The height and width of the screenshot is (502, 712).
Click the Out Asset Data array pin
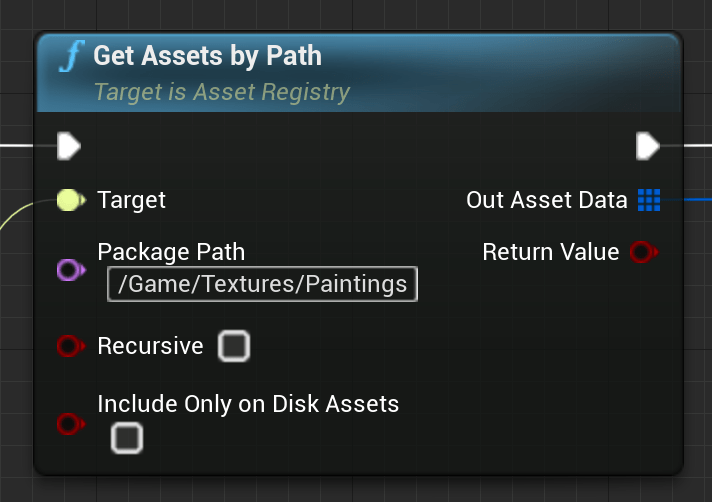pyautogui.click(x=649, y=200)
